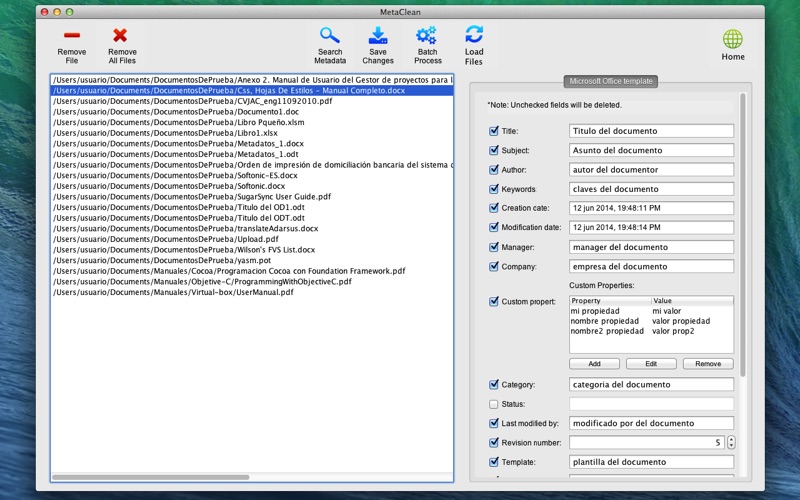Click the Remove File icon
The height and width of the screenshot is (500, 800).
(71, 35)
